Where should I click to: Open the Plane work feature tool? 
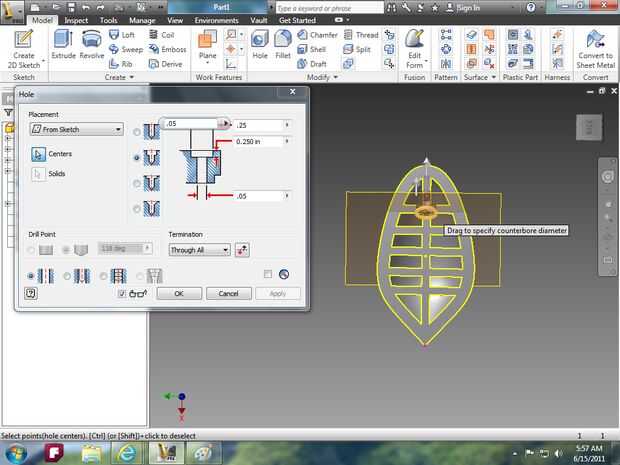[208, 47]
